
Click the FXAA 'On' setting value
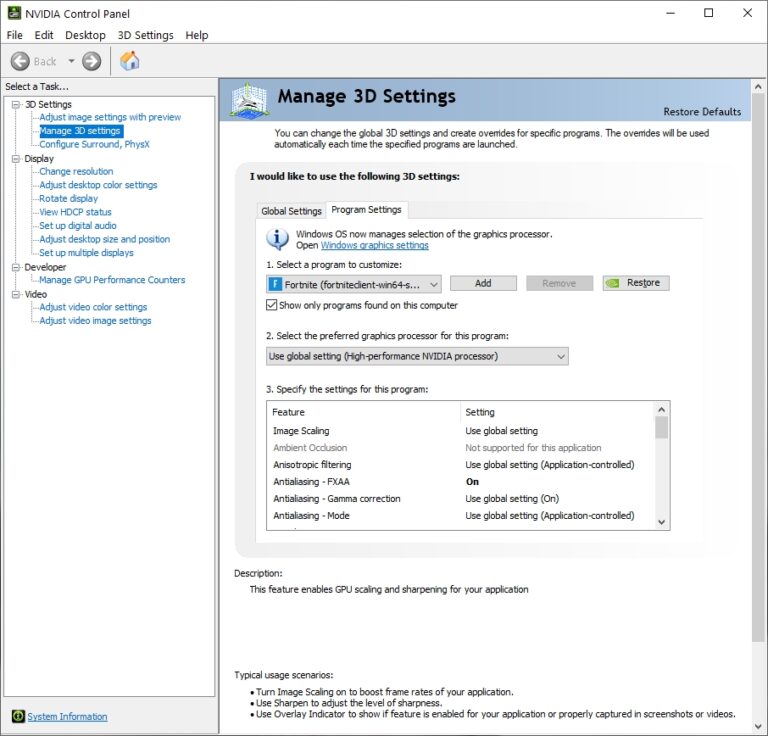pyautogui.click(x=472, y=482)
